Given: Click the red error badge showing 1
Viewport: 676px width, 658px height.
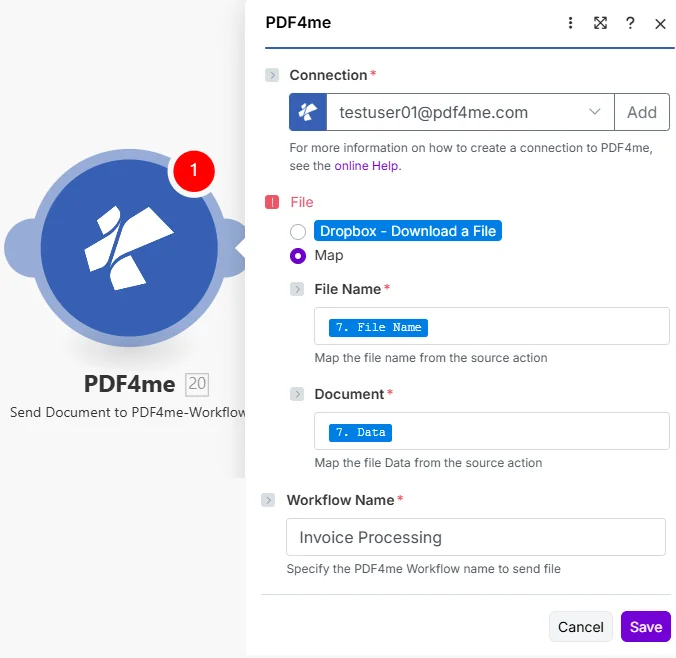Looking at the screenshot, I should [x=194, y=171].
